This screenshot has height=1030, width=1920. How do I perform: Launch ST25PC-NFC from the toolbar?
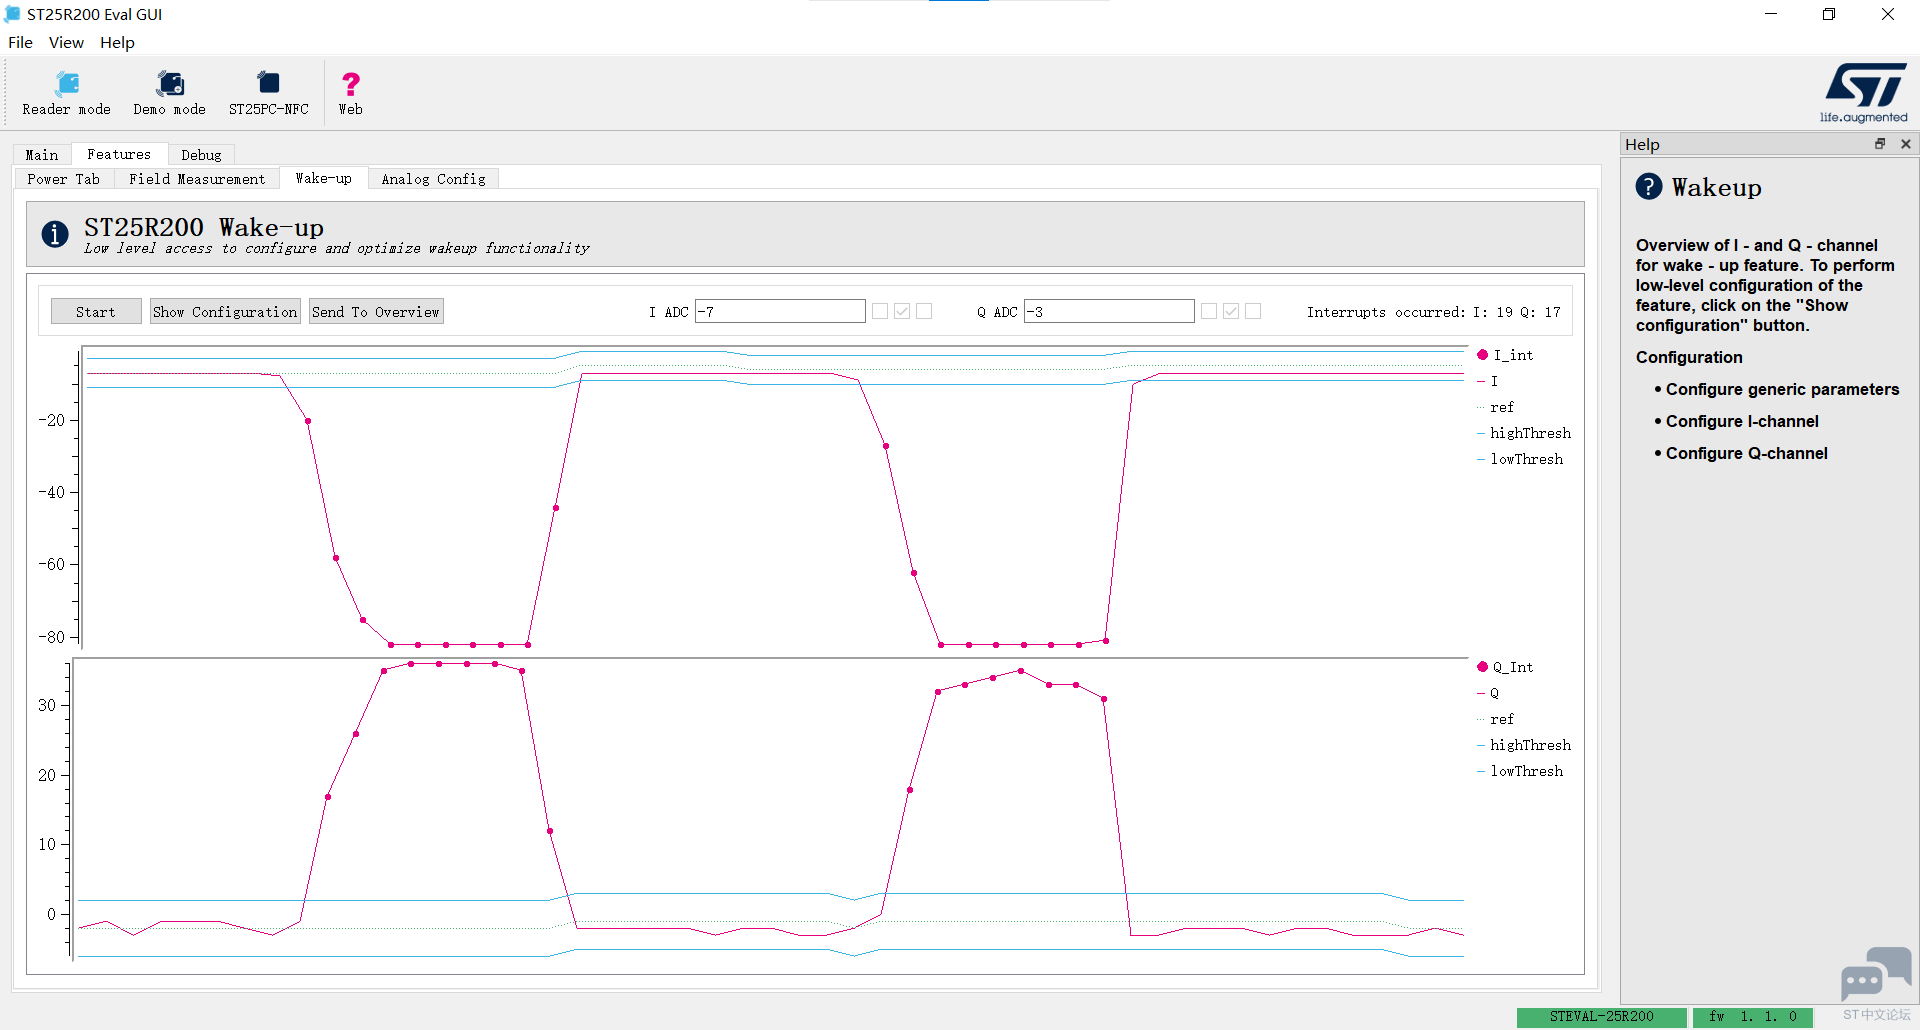pos(269,93)
